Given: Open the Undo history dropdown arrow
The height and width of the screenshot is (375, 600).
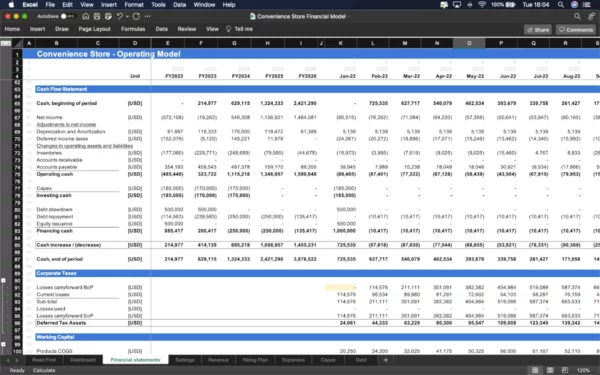Looking at the screenshot, I should click(127, 16).
